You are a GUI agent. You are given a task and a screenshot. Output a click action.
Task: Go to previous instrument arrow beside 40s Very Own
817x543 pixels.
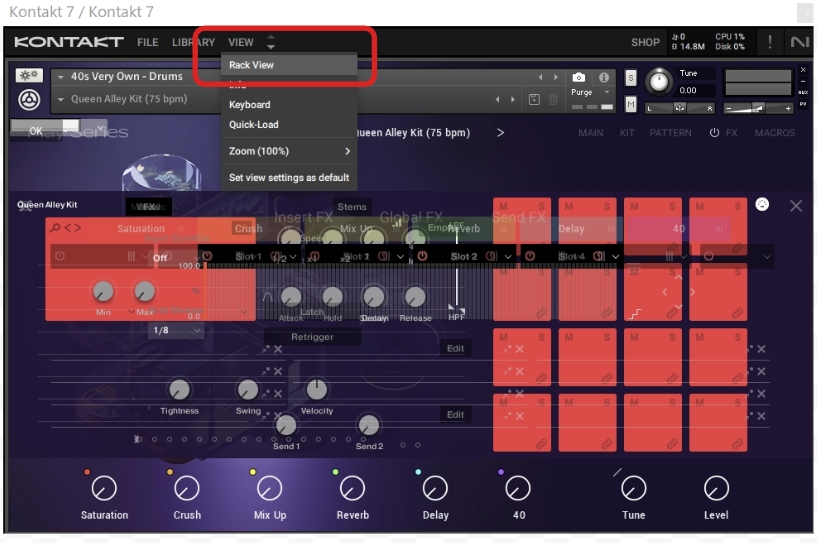point(540,77)
